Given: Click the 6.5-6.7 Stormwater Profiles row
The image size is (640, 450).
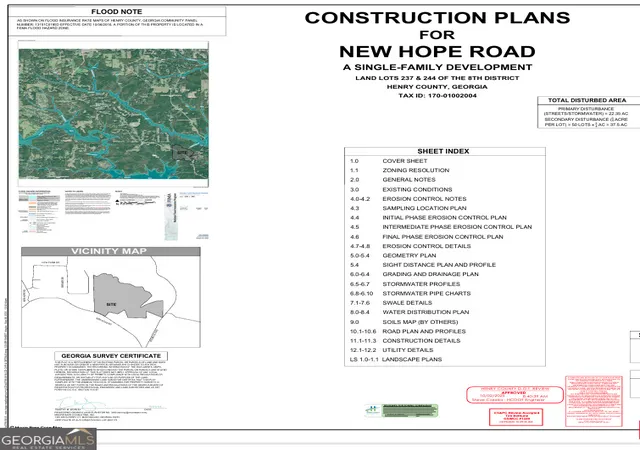Looking at the screenshot, I should [x=405, y=284].
